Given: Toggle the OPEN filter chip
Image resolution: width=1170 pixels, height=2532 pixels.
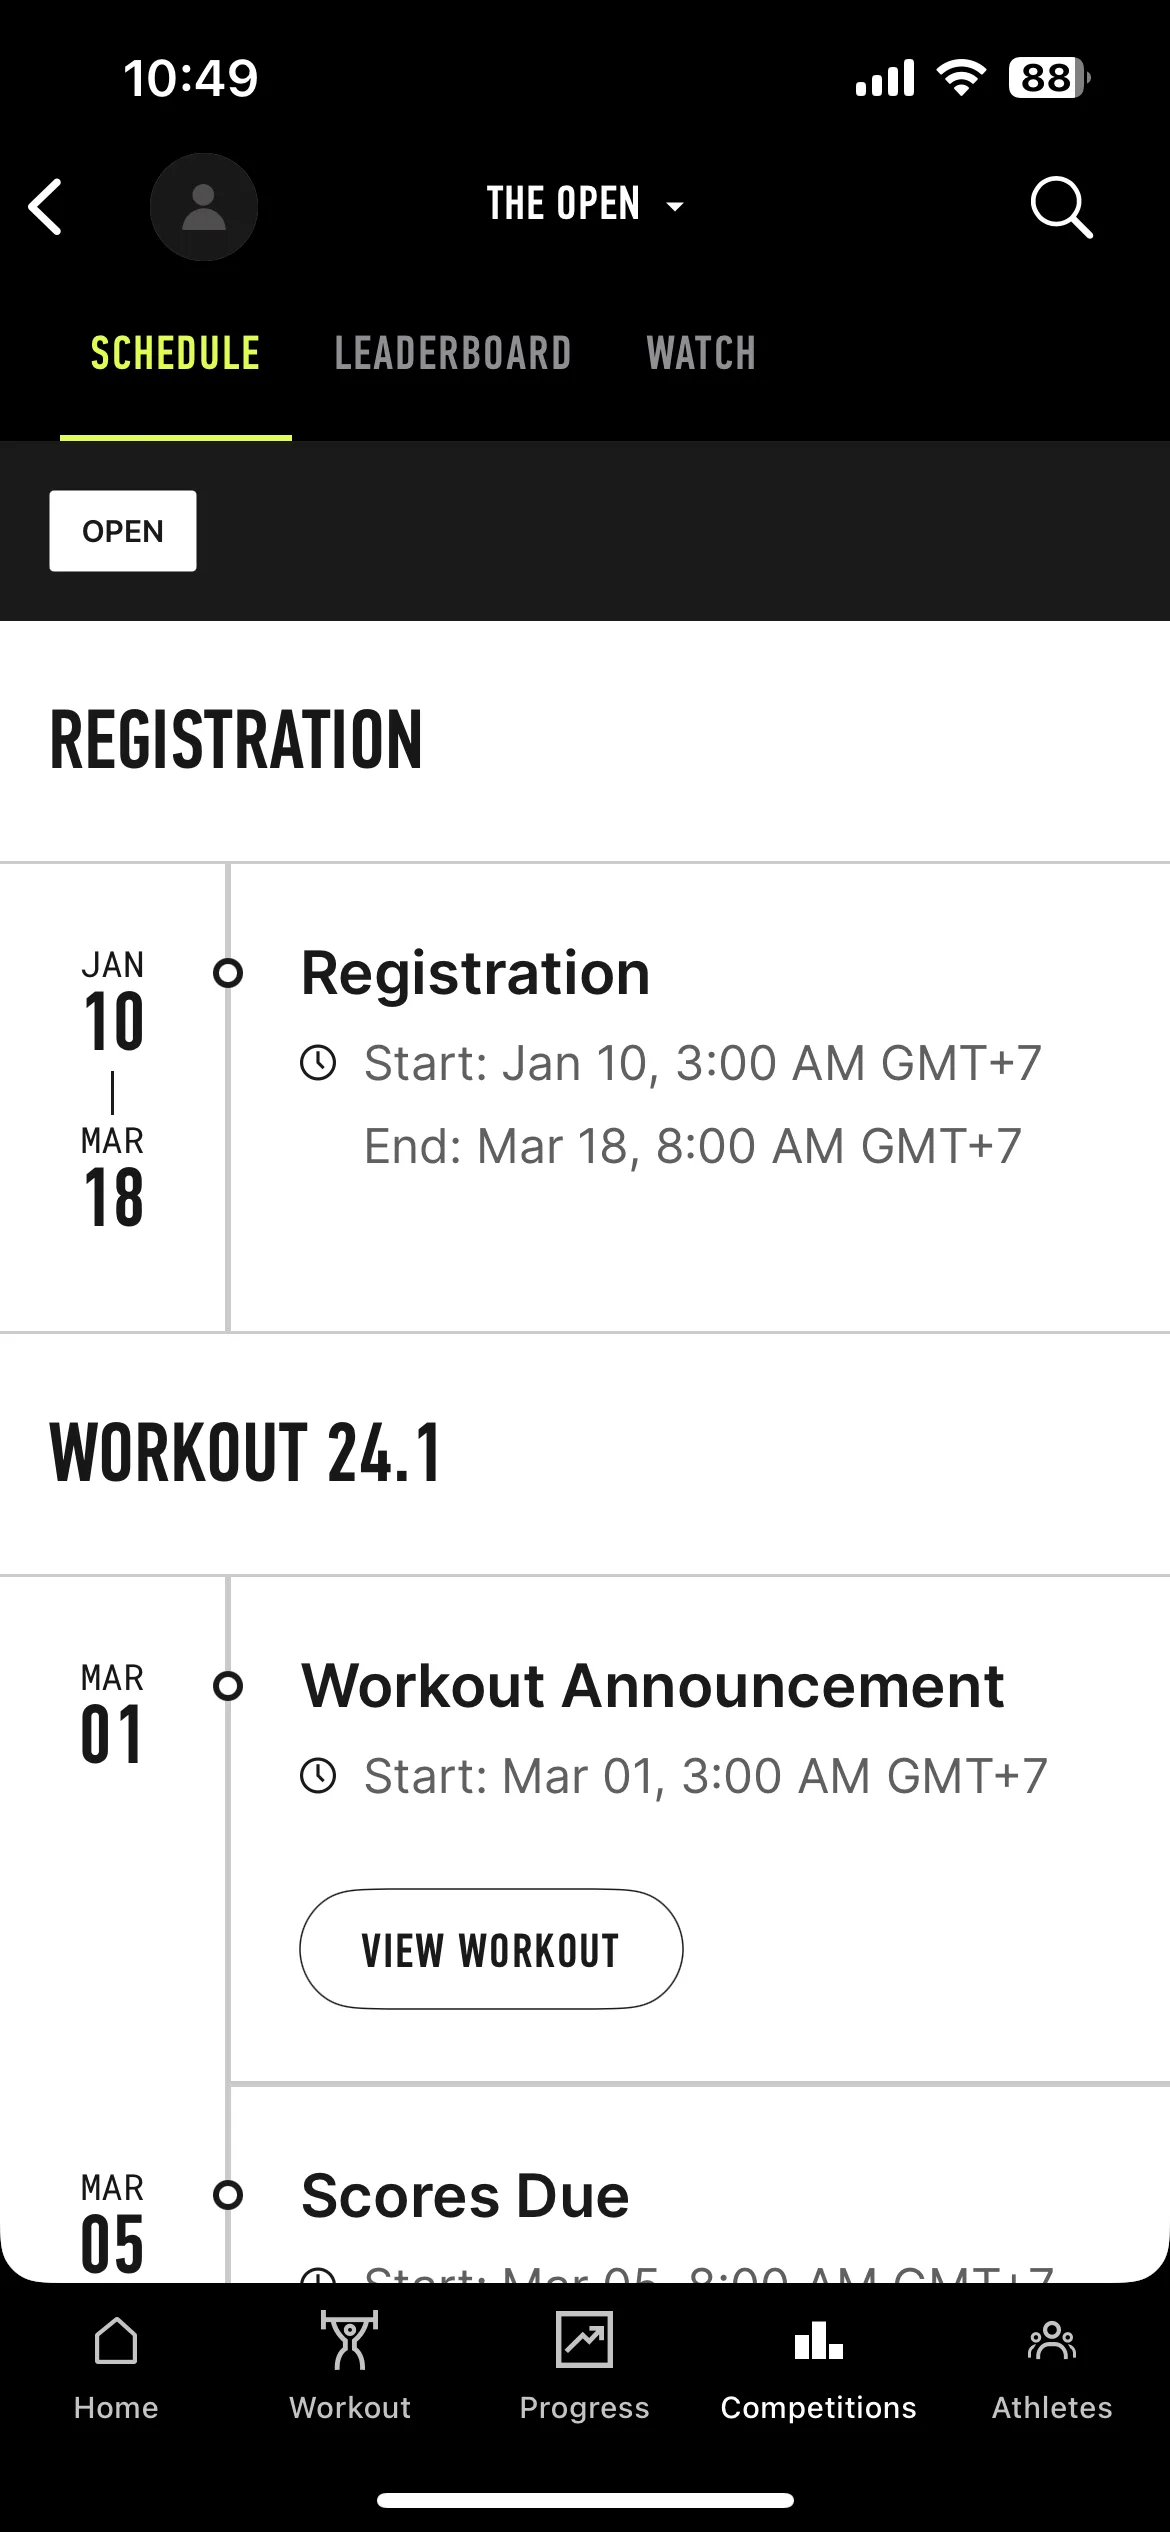Looking at the screenshot, I should tap(123, 531).
